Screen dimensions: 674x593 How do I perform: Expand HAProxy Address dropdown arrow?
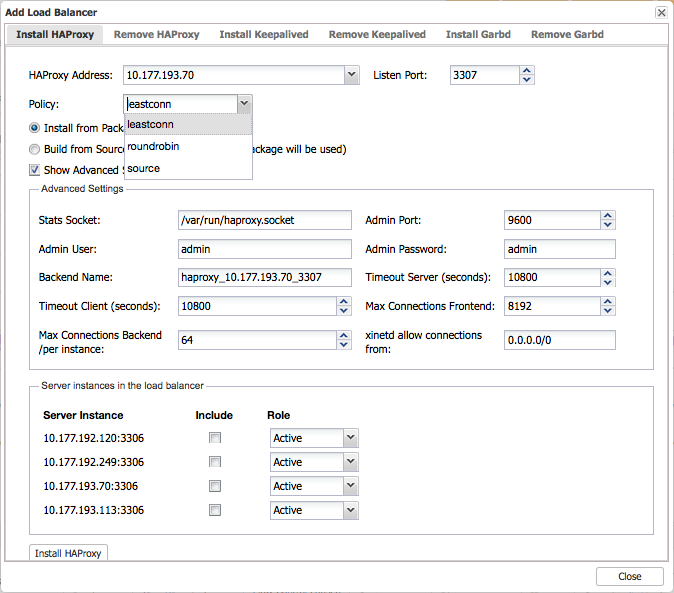tap(352, 75)
